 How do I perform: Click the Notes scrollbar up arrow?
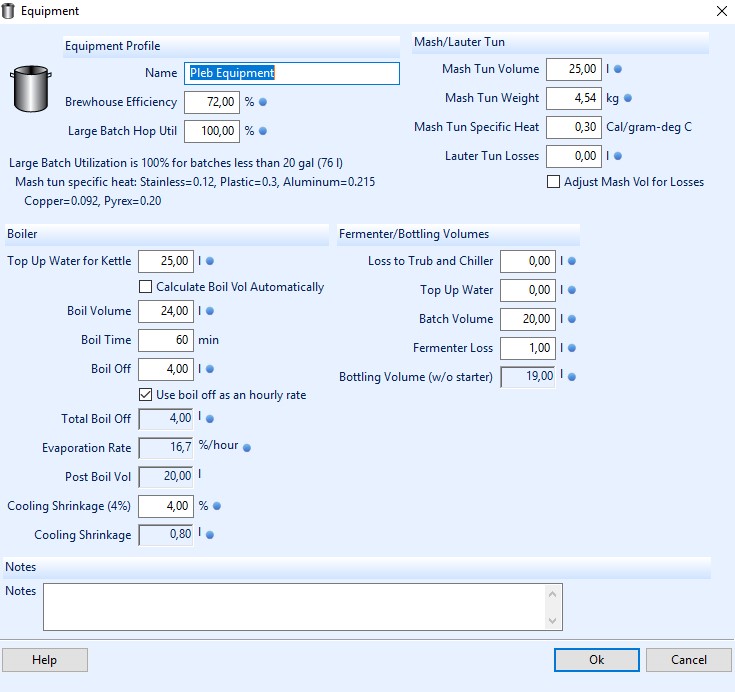coord(553,594)
